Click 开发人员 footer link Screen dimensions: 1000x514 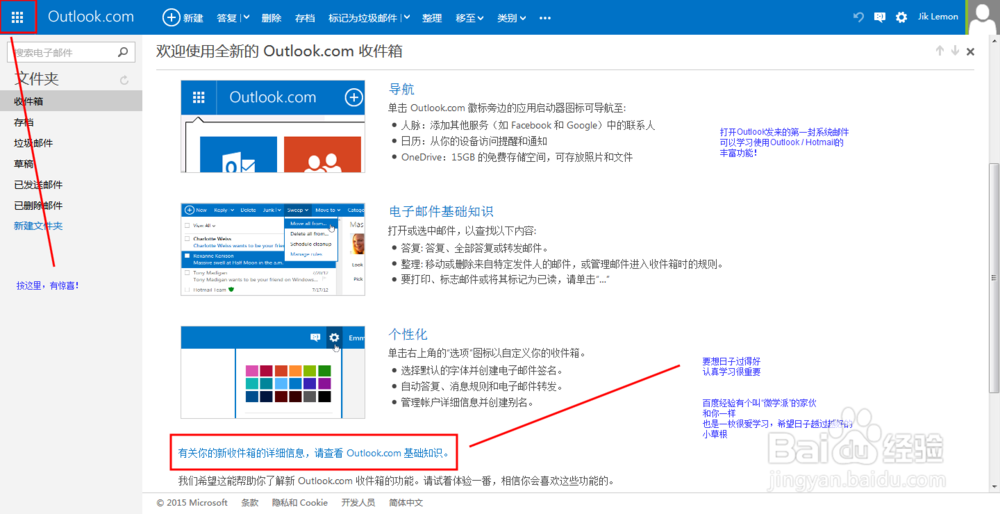(x=358, y=503)
